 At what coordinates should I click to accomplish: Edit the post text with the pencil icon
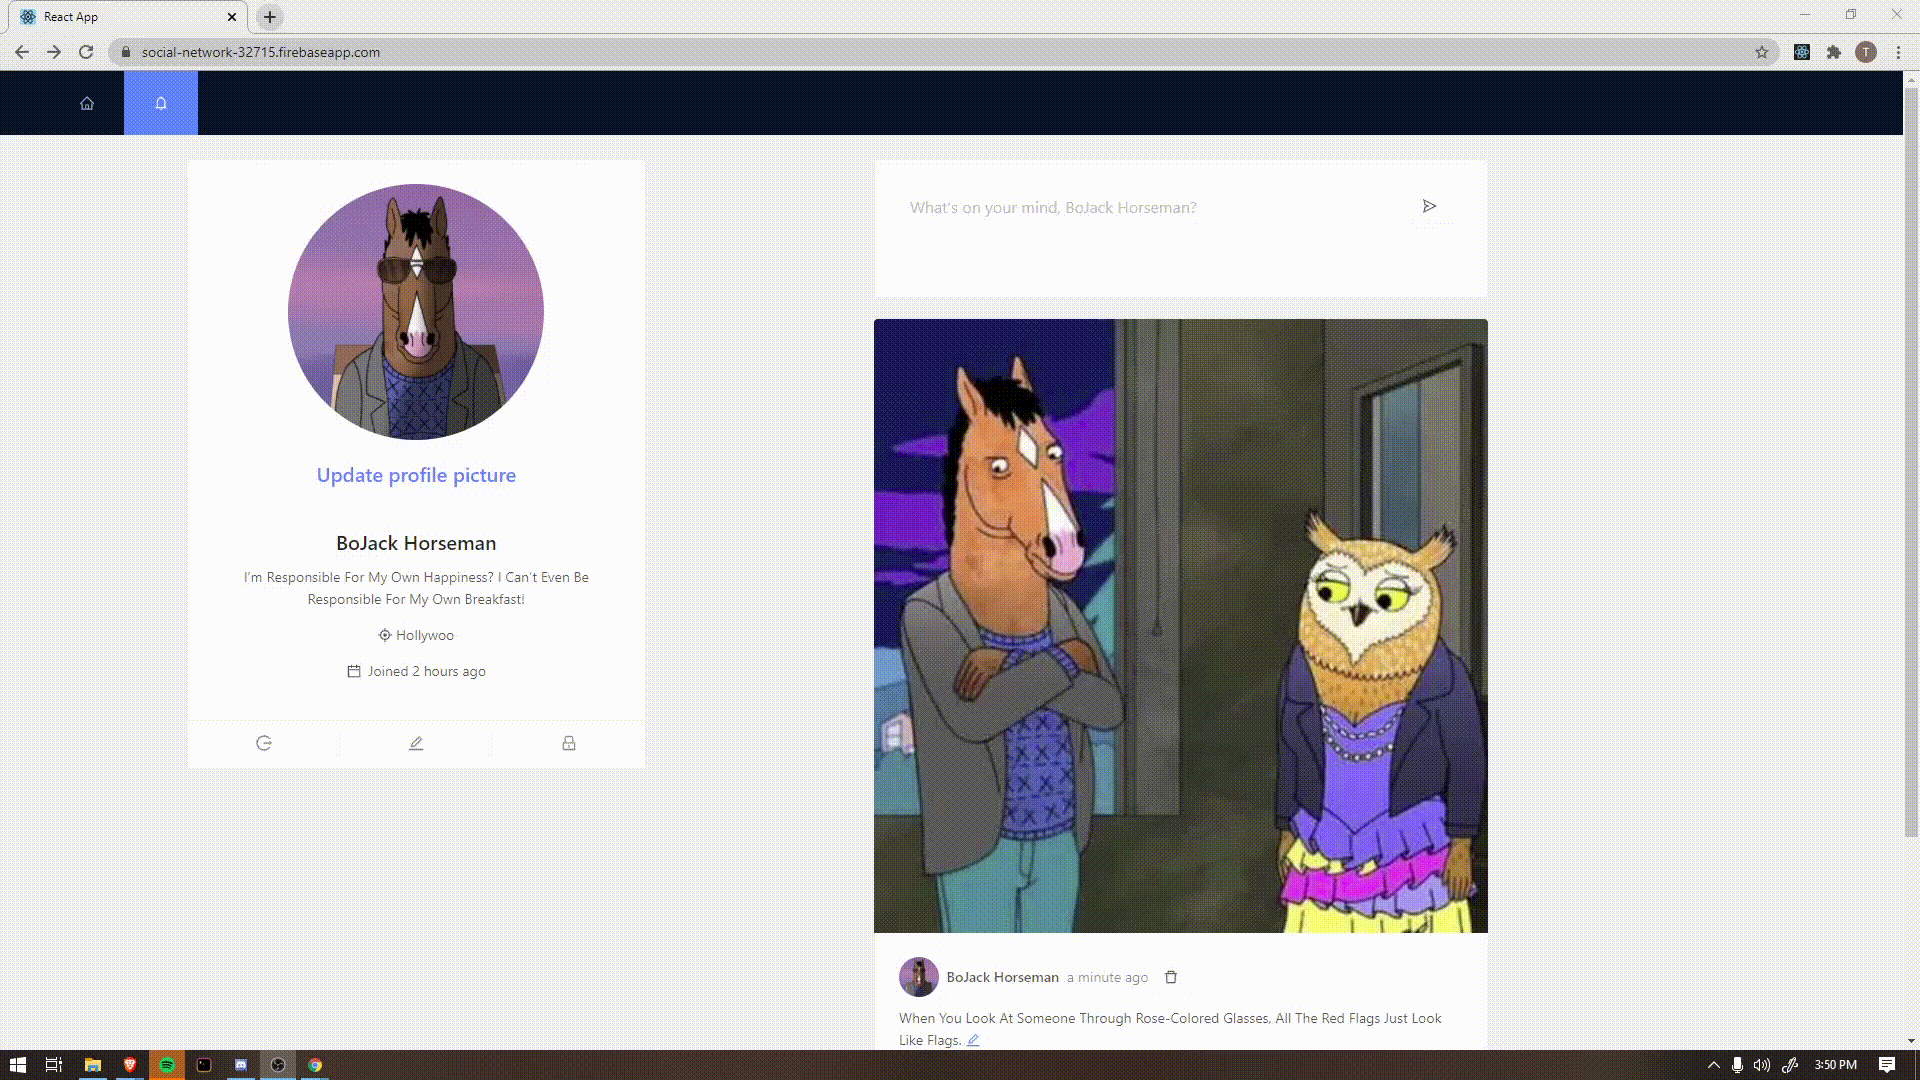pyautogui.click(x=973, y=1040)
